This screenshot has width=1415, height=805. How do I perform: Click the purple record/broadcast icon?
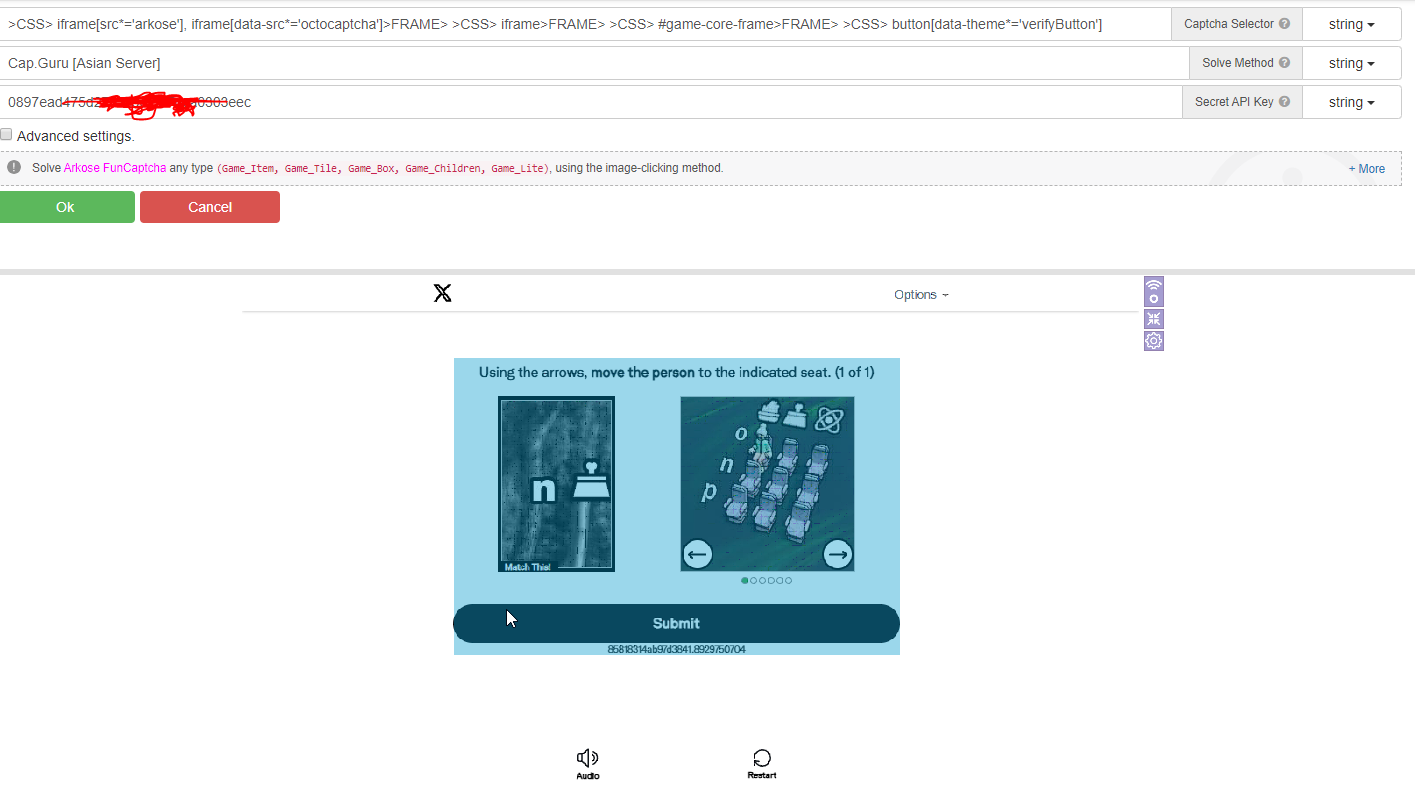click(1154, 291)
